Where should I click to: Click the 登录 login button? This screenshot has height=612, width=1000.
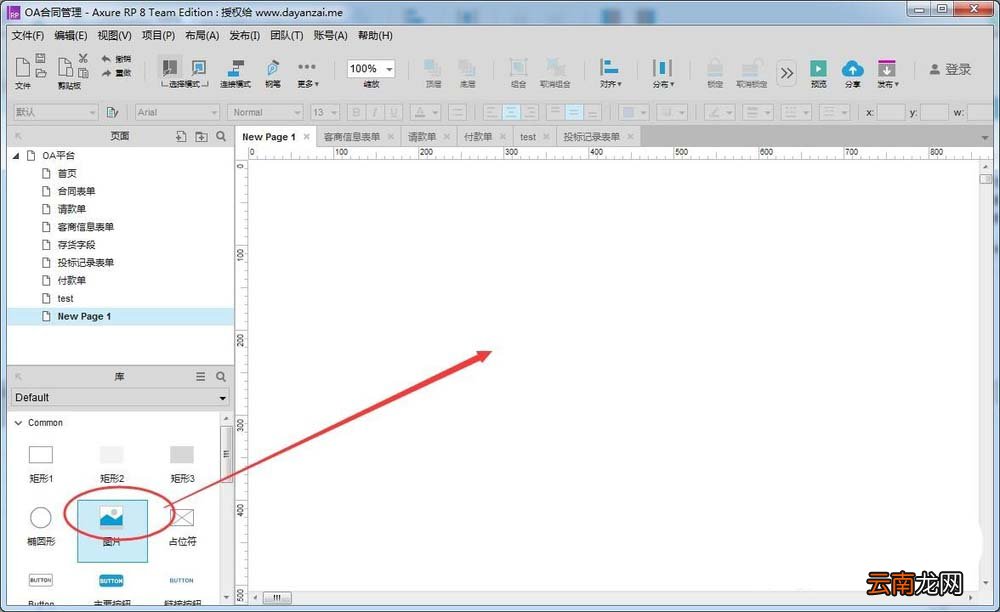click(950, 69)
